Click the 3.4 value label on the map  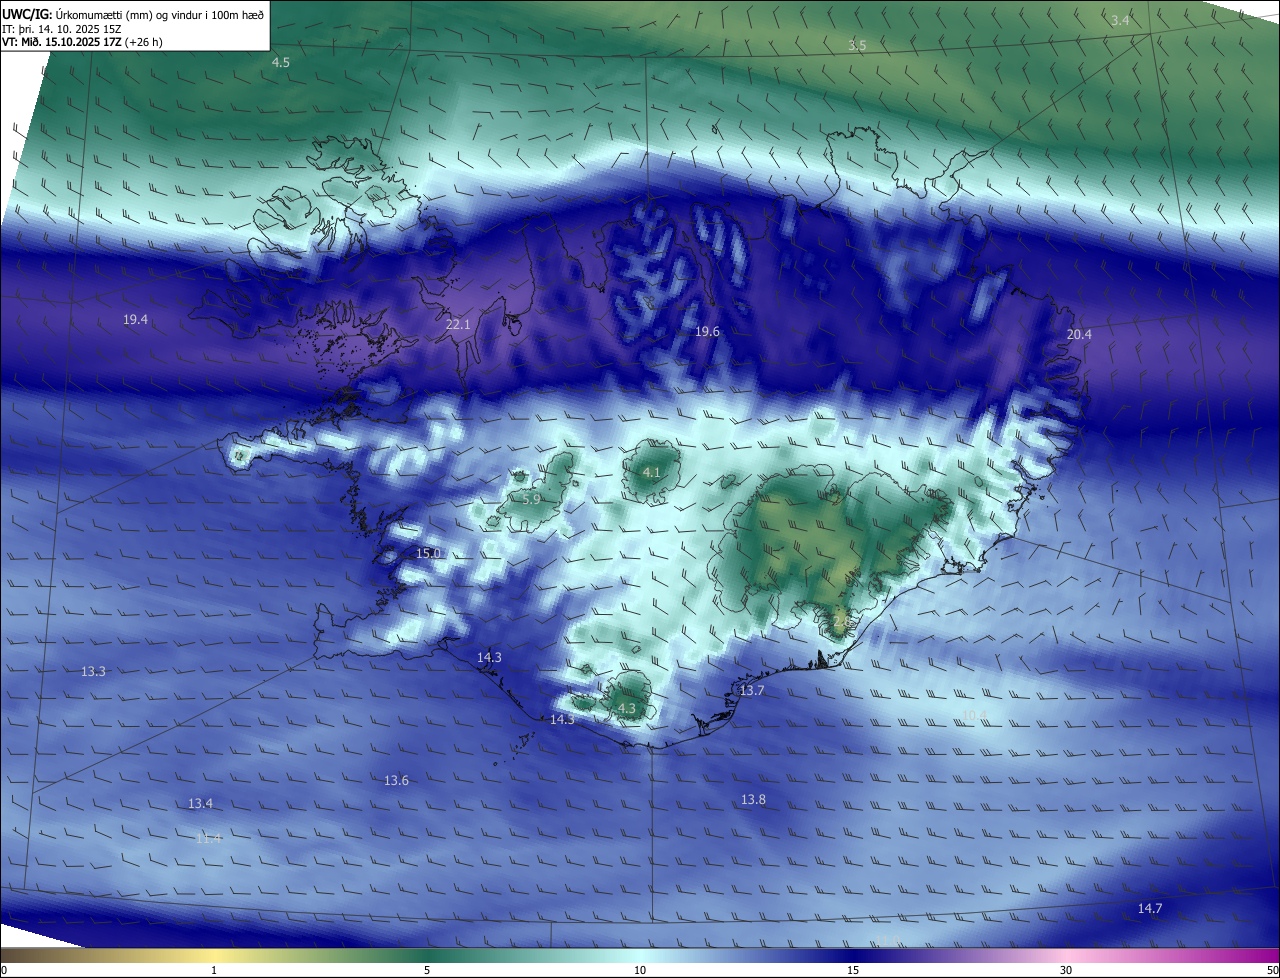pyautogui.click(x=1120, y=21)
